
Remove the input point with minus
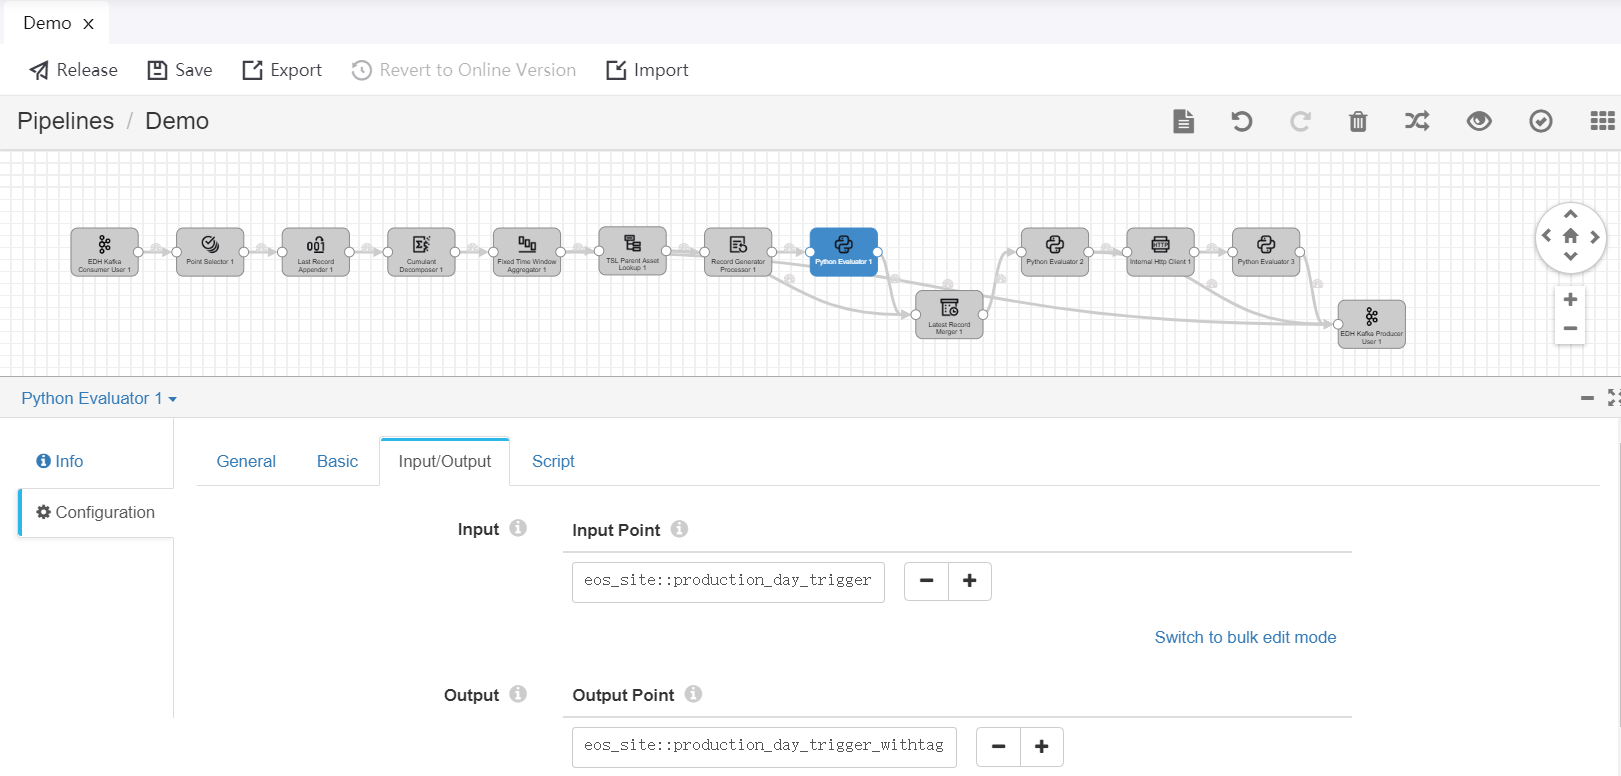[x=926, y=581]
